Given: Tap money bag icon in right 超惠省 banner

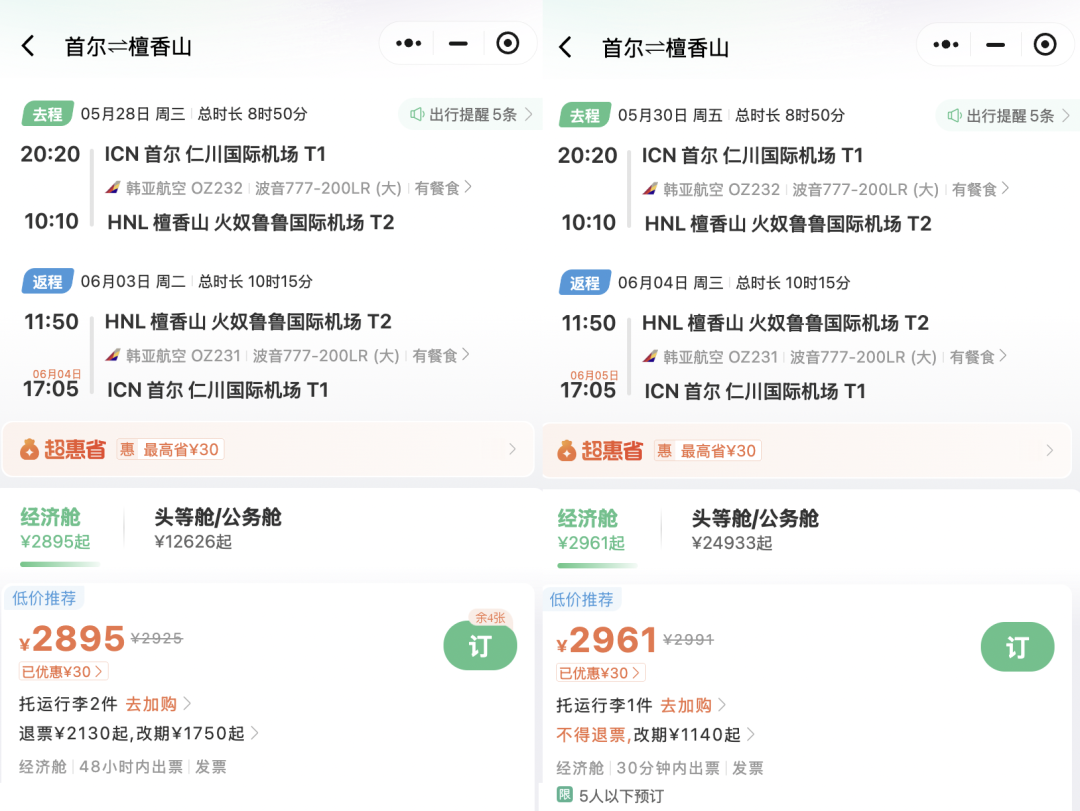Looking at the screenshot, I should click(566, 451).
